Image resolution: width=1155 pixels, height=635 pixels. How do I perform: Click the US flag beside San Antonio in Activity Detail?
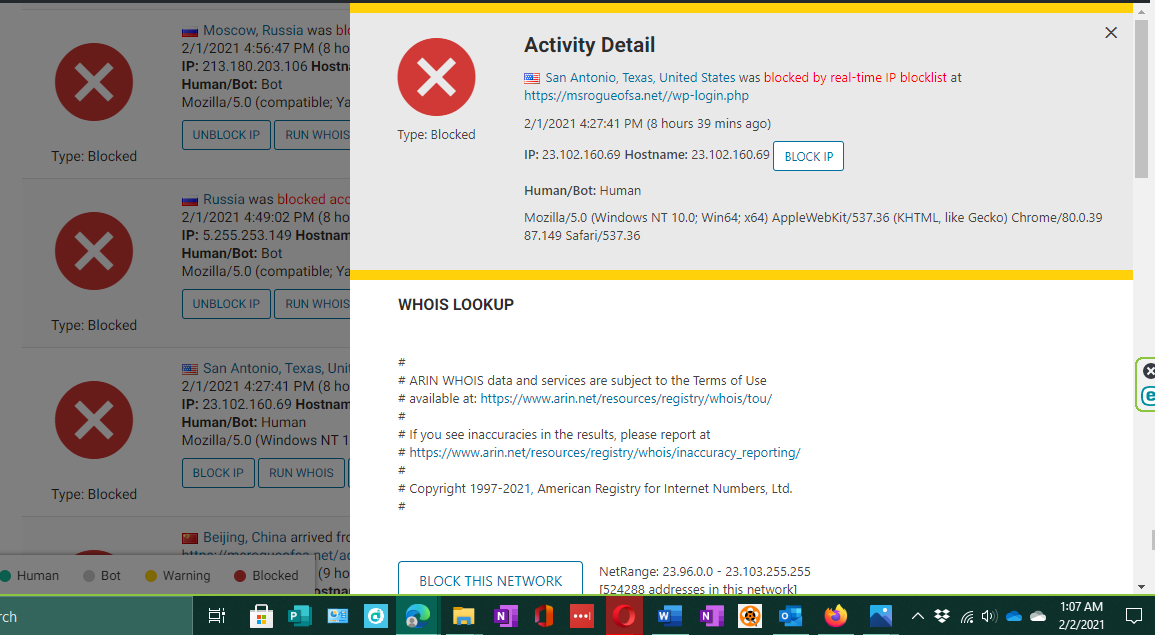tap(532, 78)
